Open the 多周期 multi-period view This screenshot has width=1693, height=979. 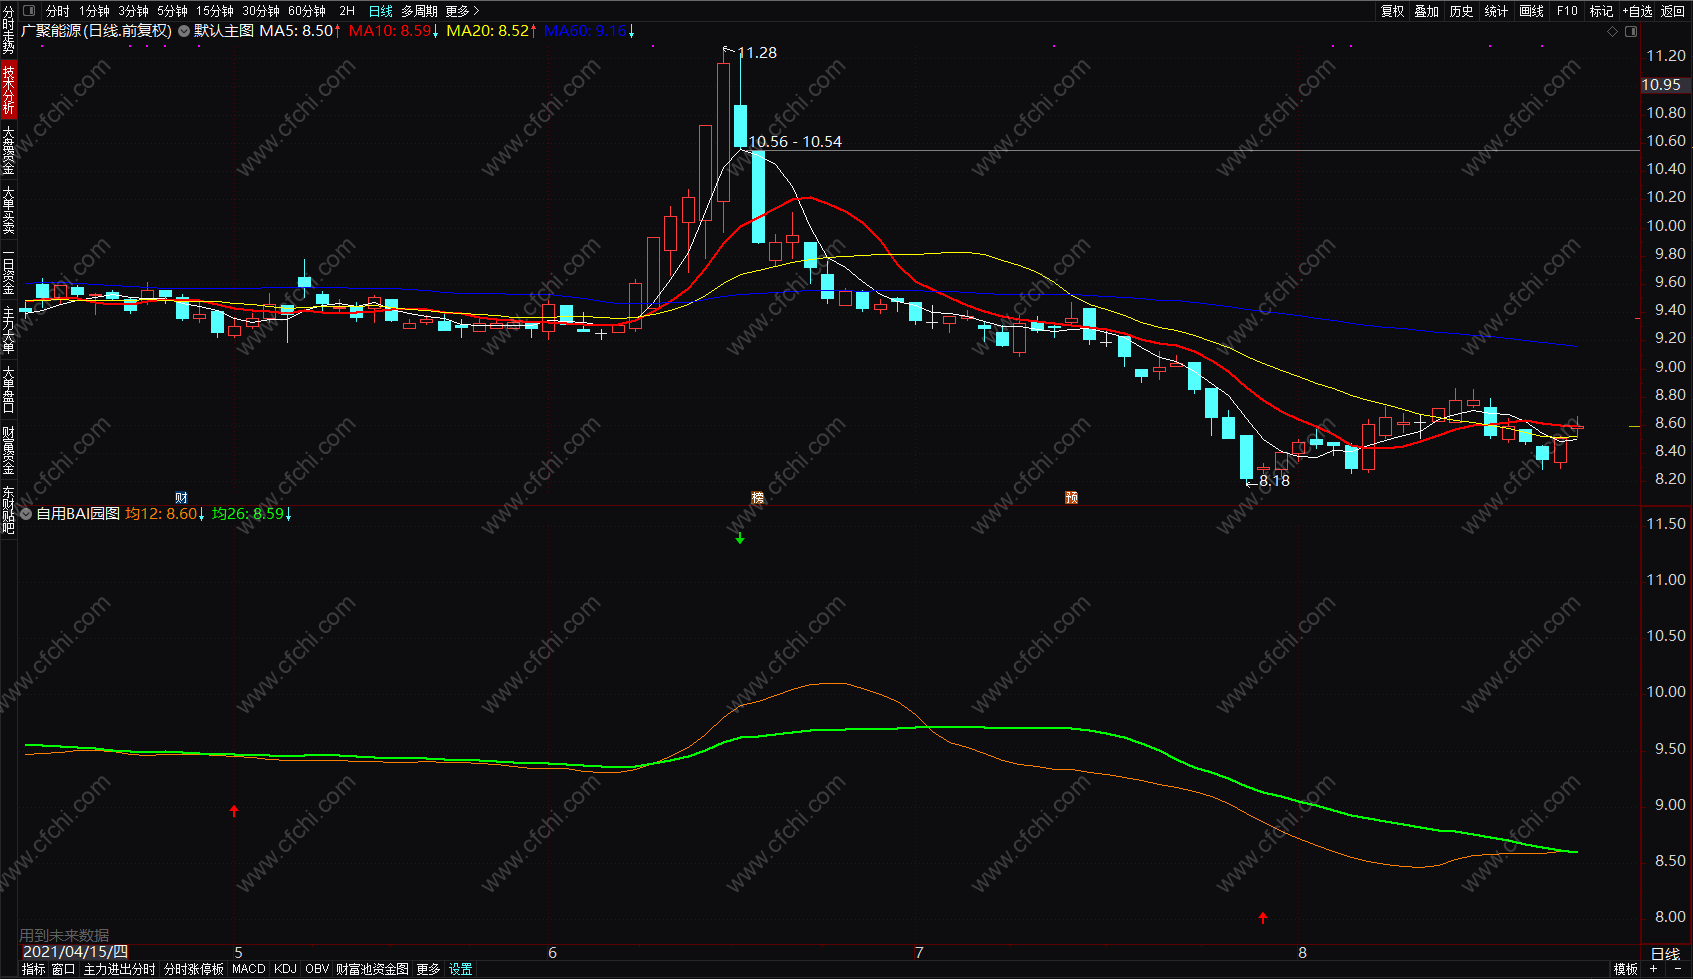pos(420,11)
